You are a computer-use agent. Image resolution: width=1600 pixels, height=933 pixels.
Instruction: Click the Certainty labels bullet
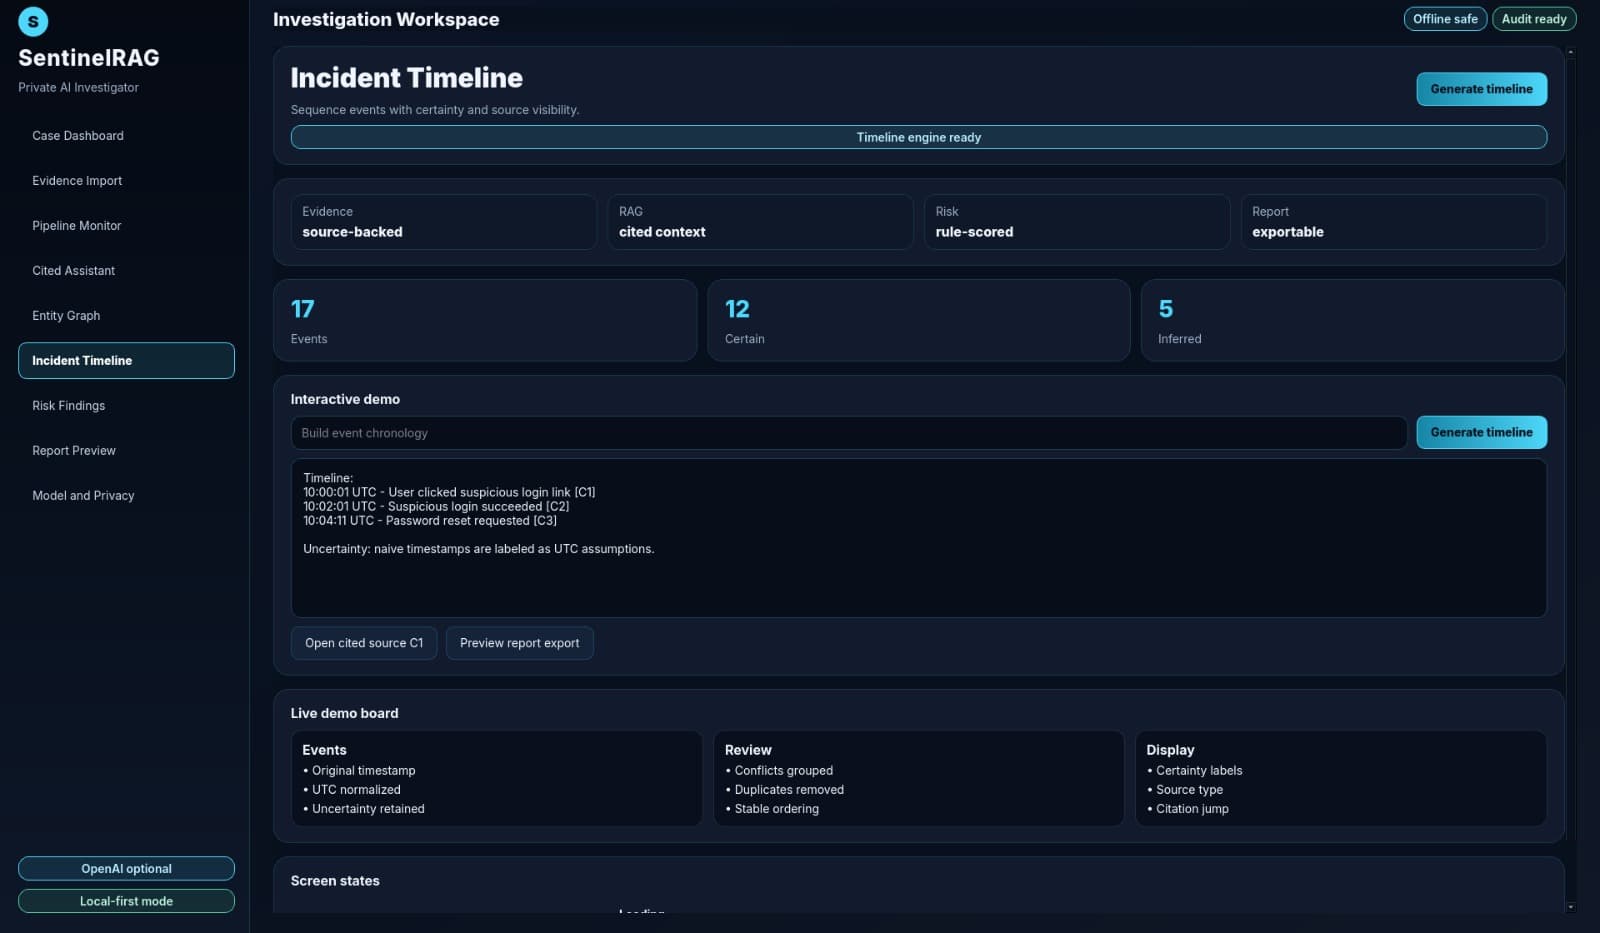pyautogui.click(x=1195, y=771)
